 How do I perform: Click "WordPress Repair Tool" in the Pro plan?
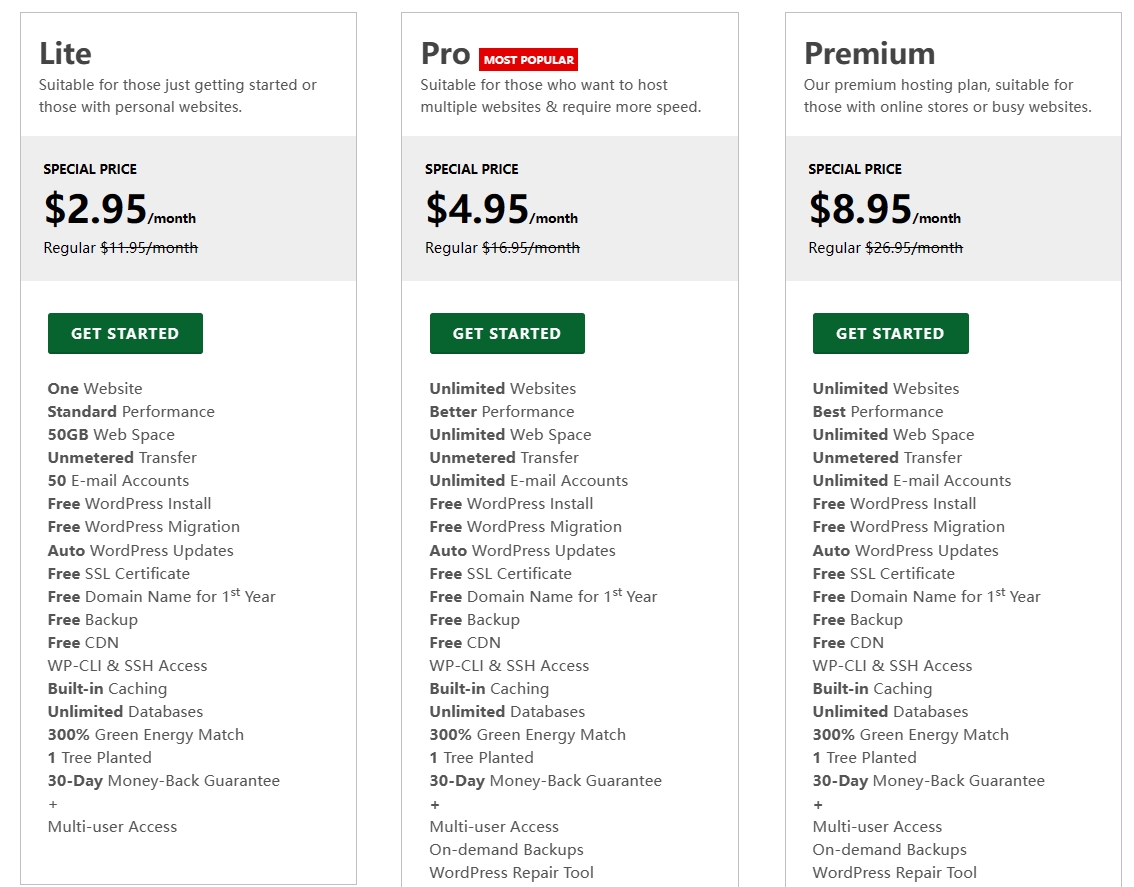pos(511,873)
